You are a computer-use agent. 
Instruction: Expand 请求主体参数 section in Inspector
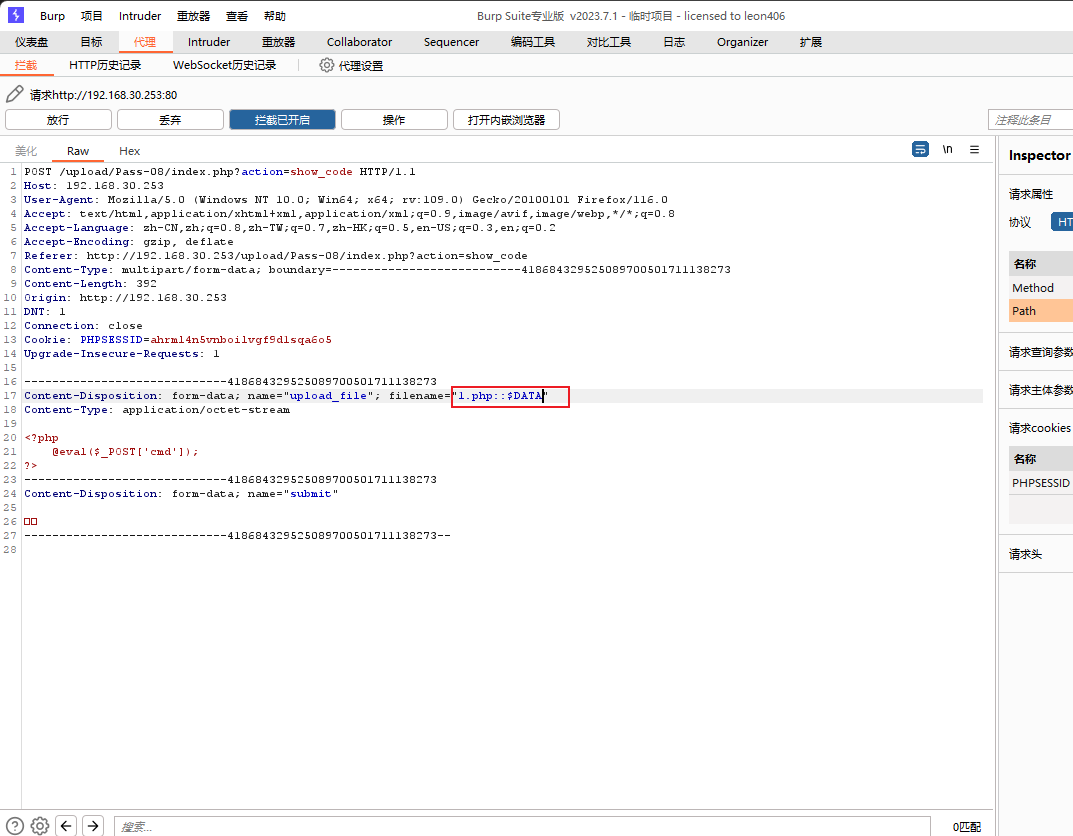(1040, 390)
